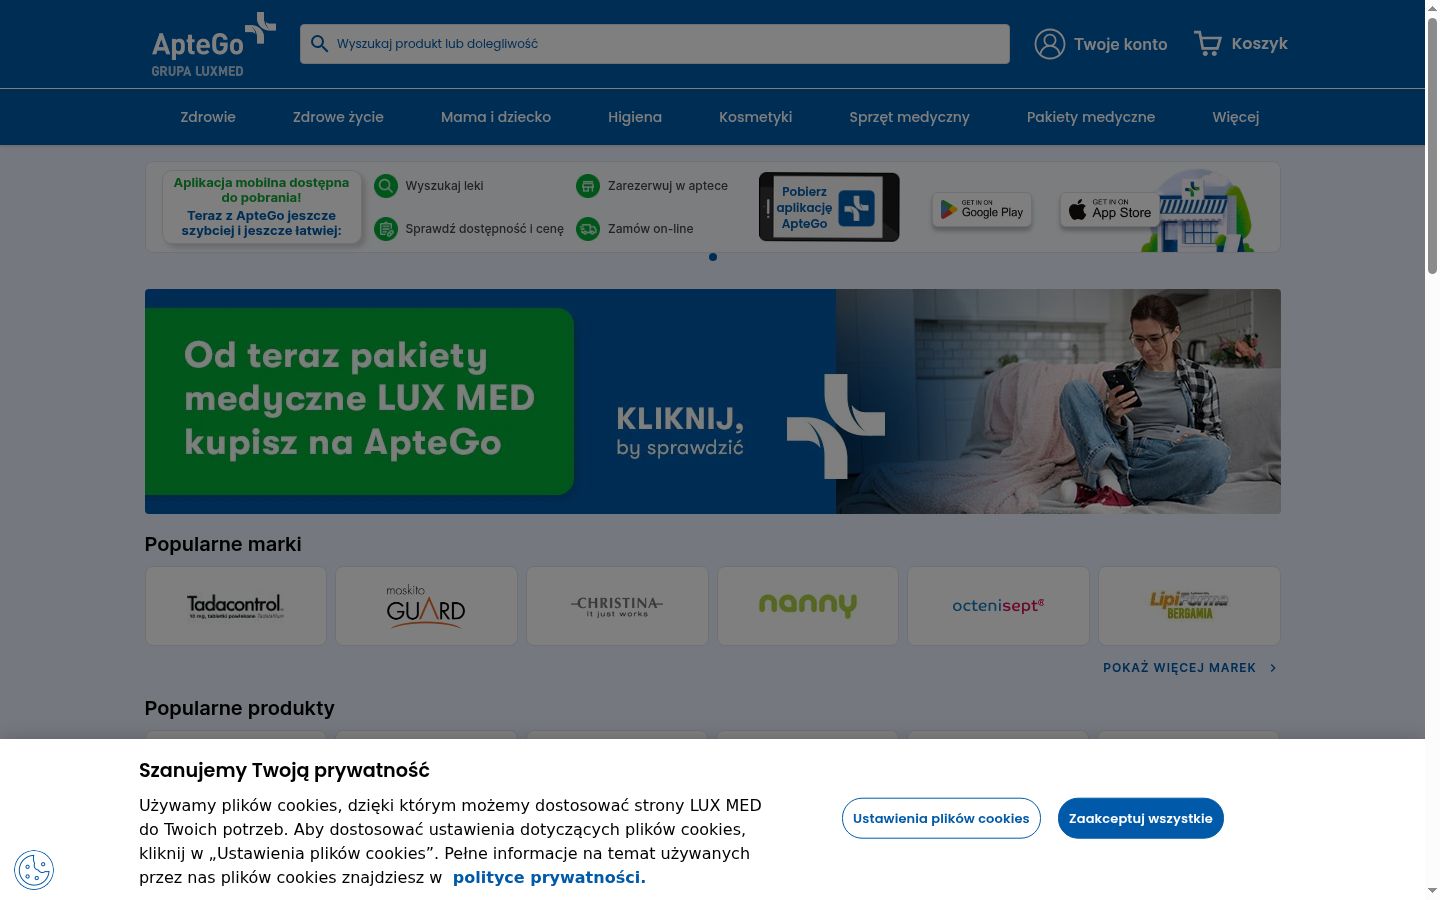
Task: Open the cookie settings round icon
Action: [x=34, y=870]
